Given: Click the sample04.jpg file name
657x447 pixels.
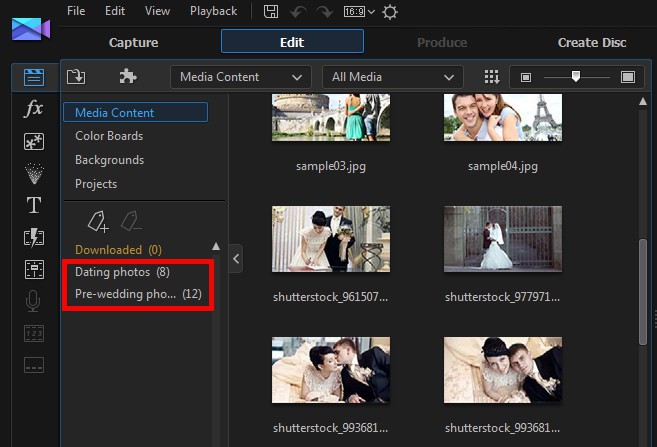Looking at the screenshot, I should 503,166.
